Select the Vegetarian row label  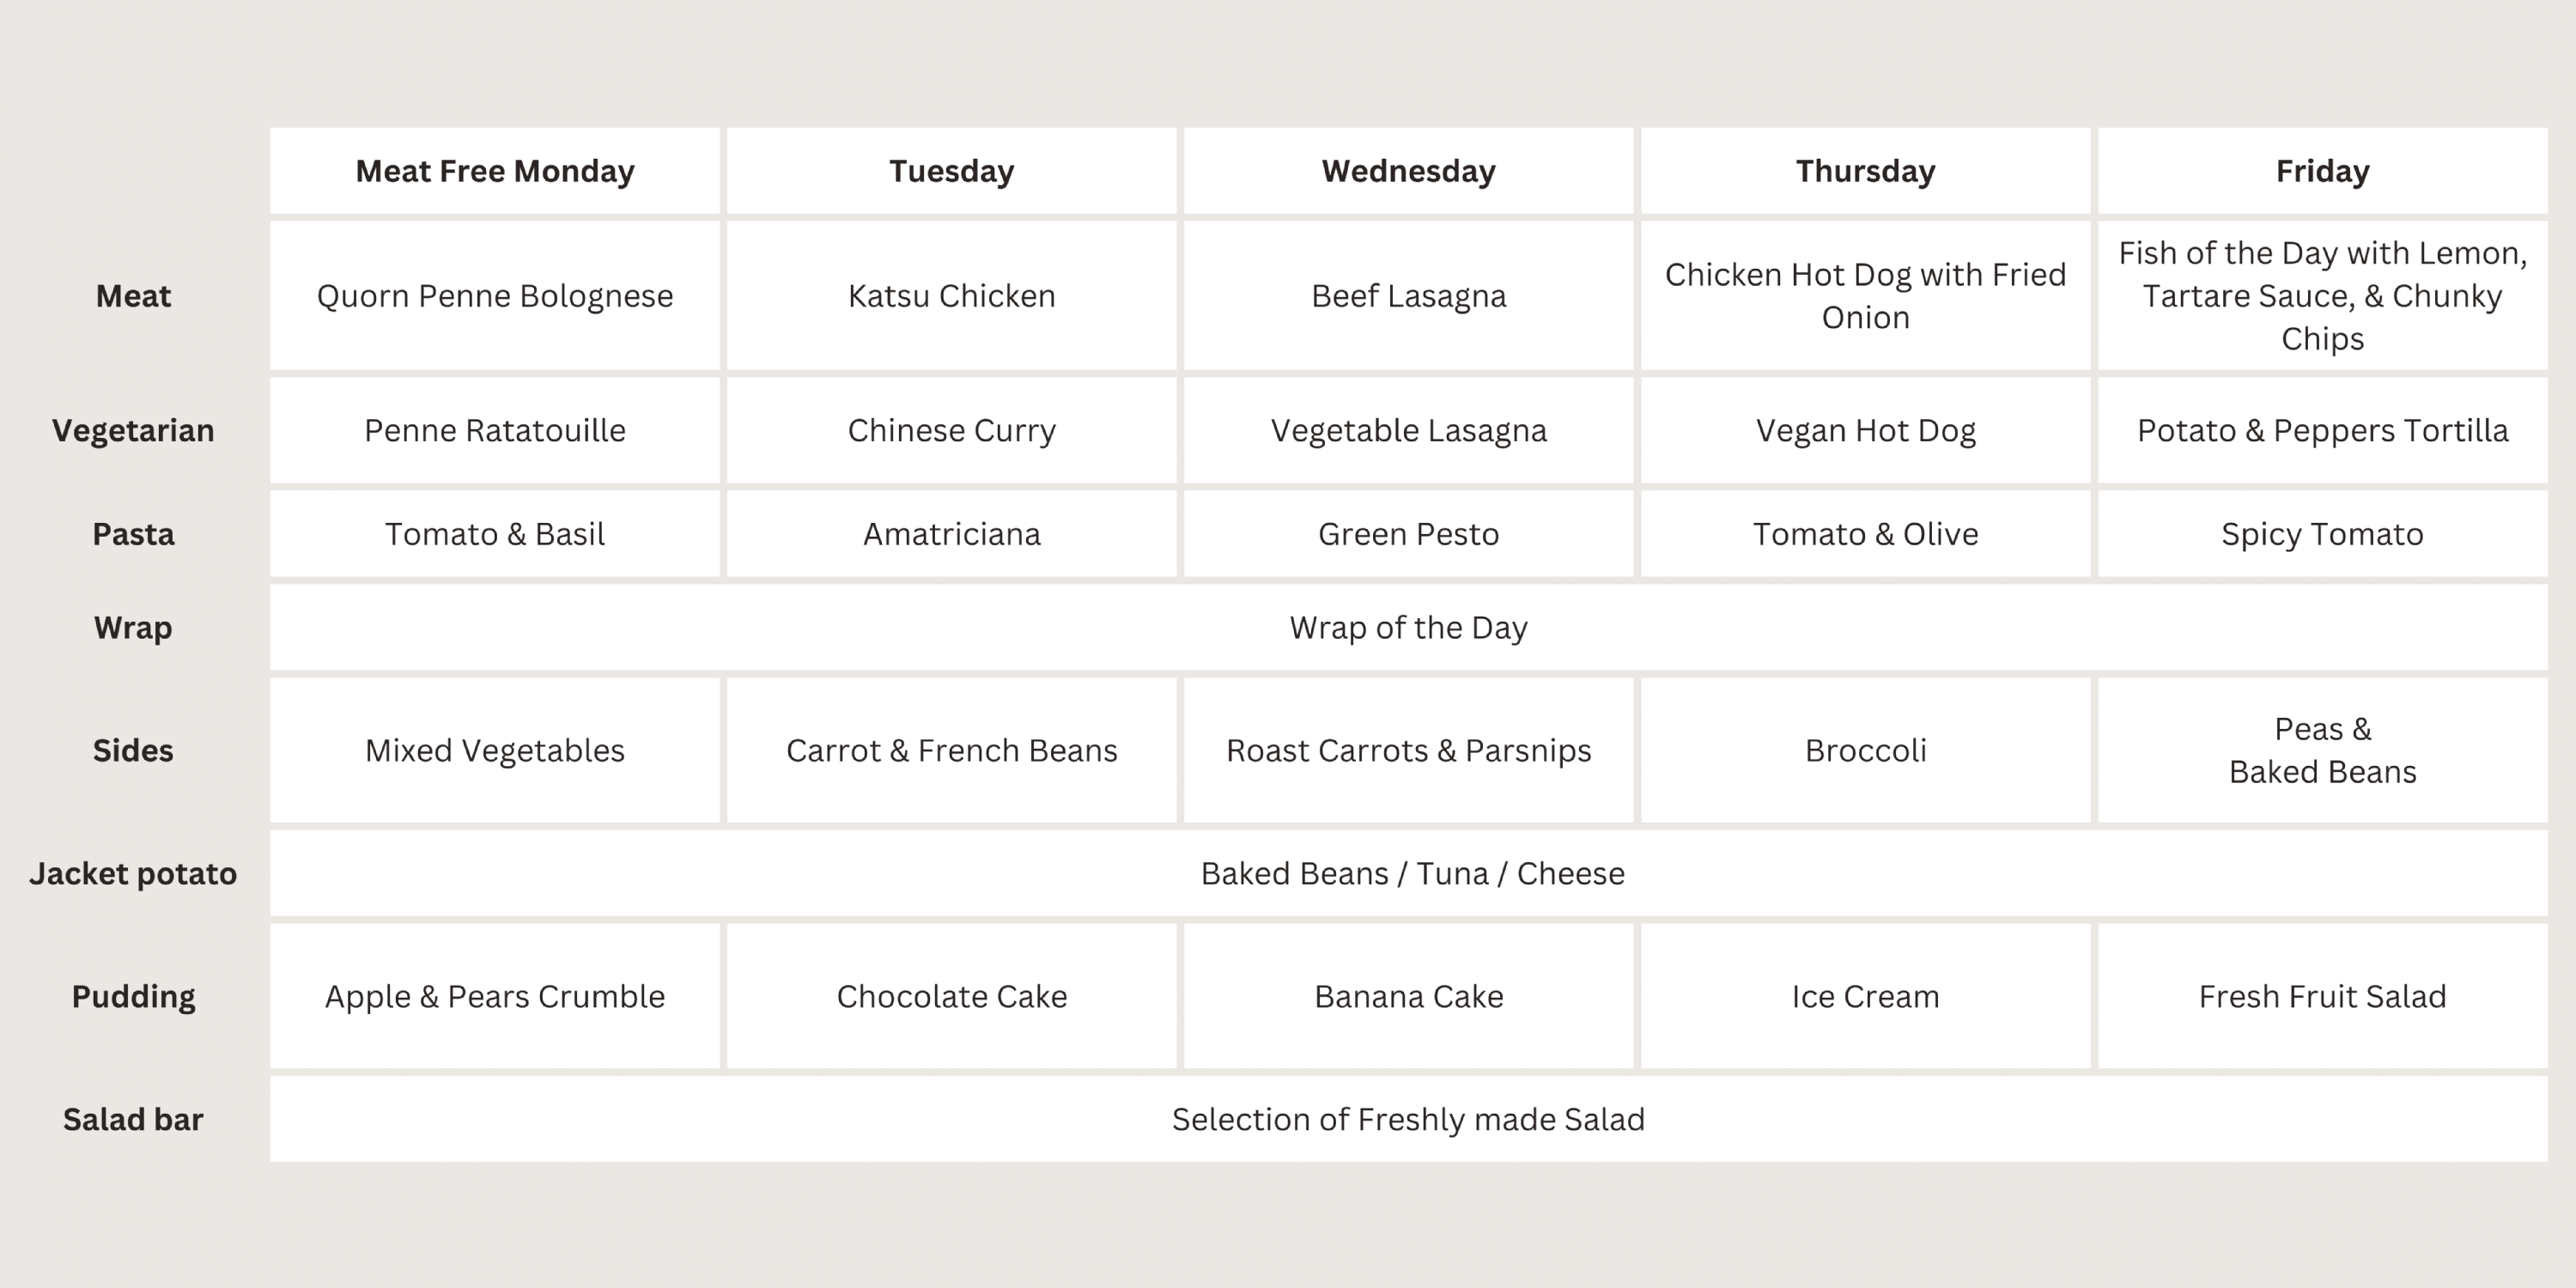tap(133, 431)
